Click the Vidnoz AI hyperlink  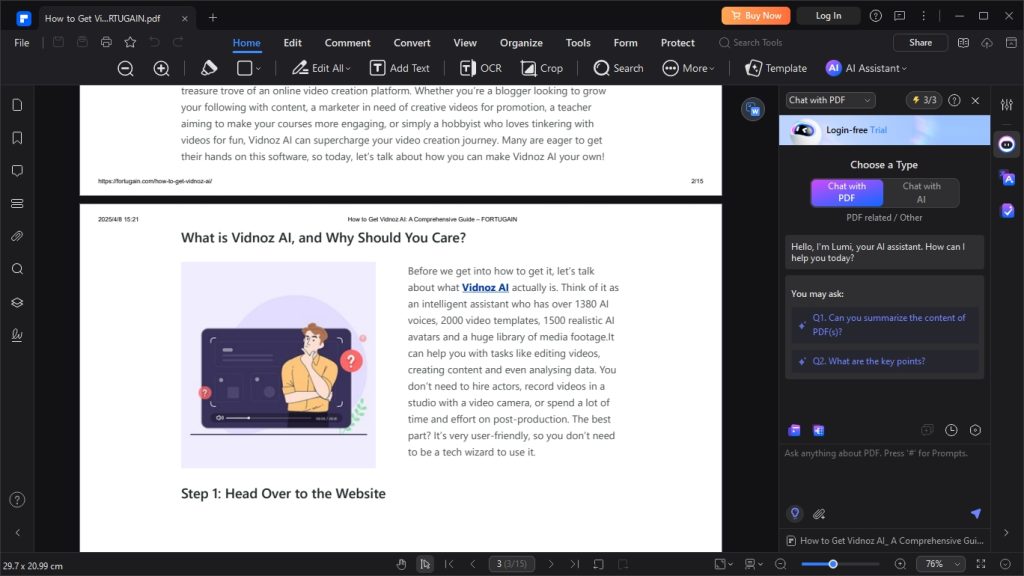(485, 287)
